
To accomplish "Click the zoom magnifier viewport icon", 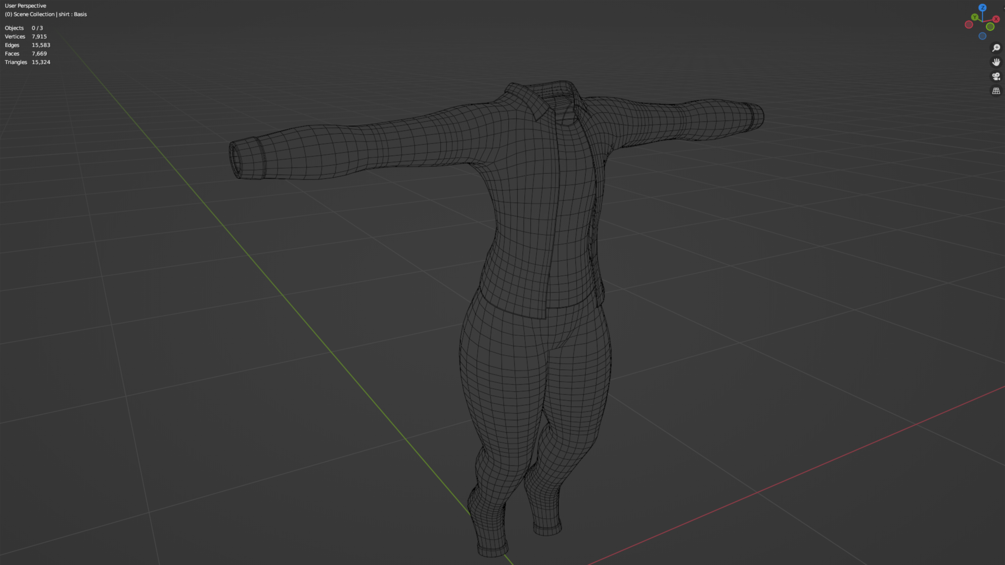I will (x=996, y=48).
